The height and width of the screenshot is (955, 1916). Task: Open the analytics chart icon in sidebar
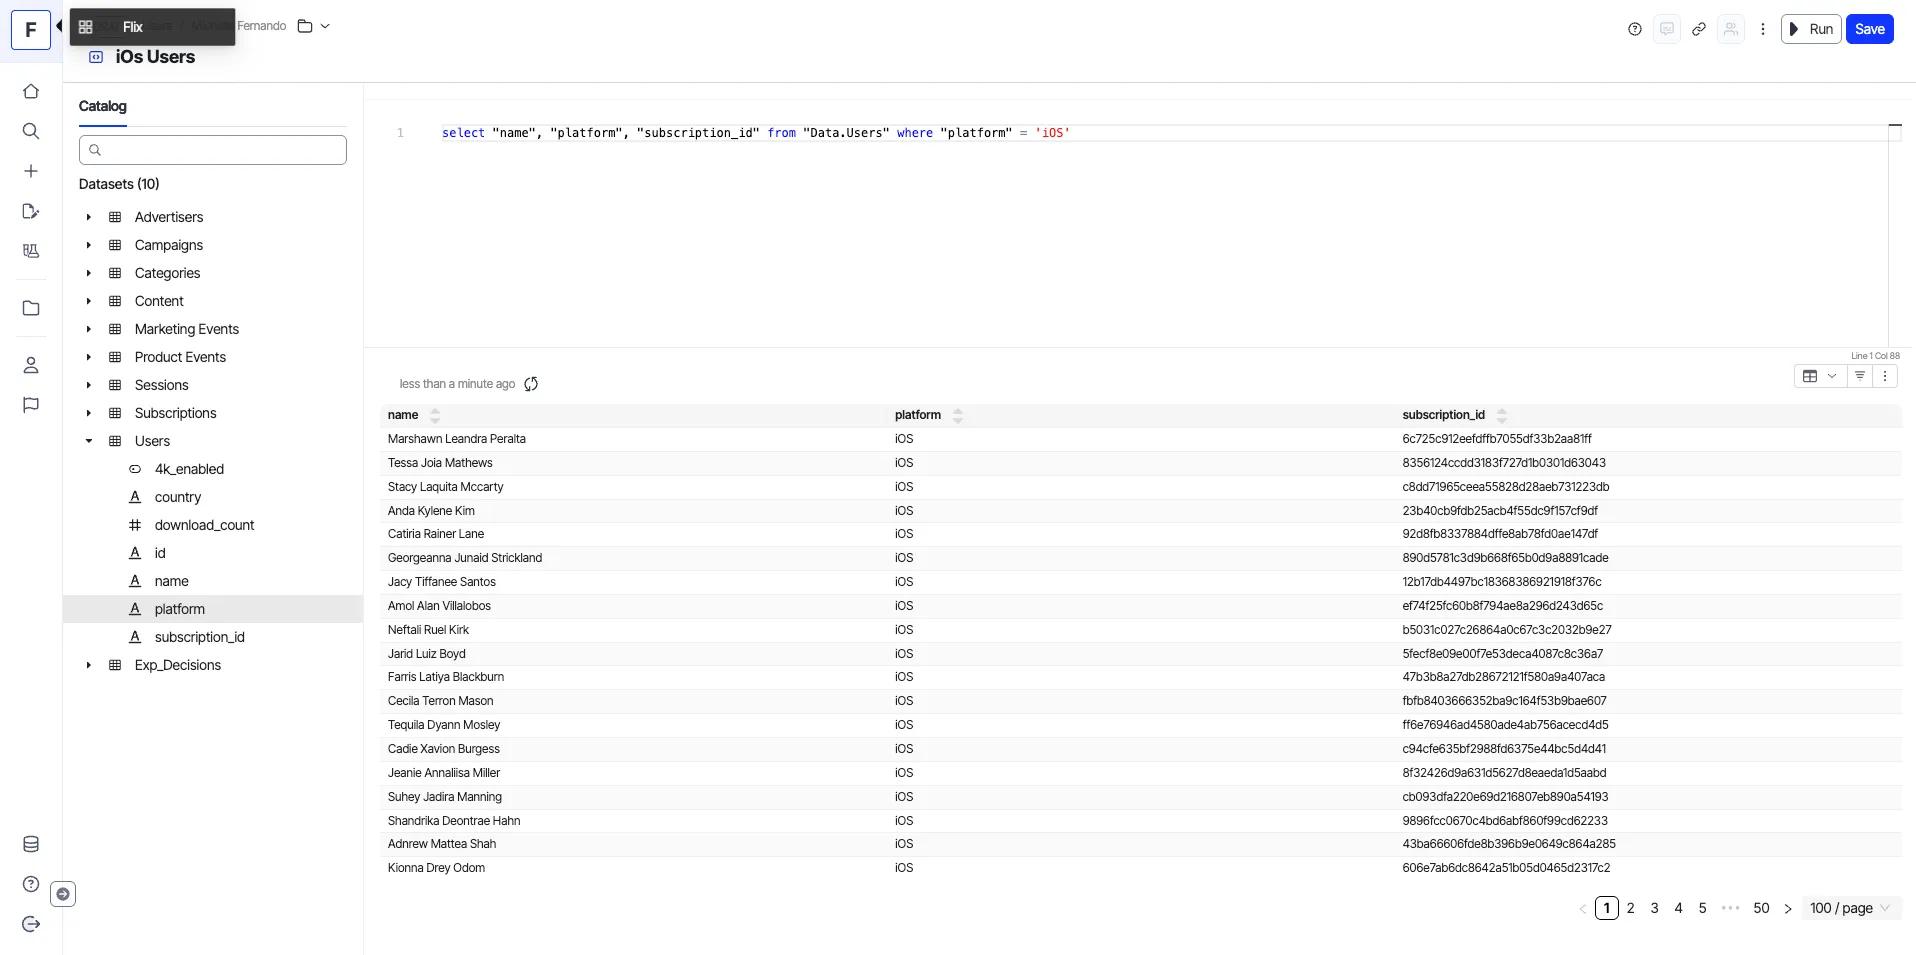point(31,251)
